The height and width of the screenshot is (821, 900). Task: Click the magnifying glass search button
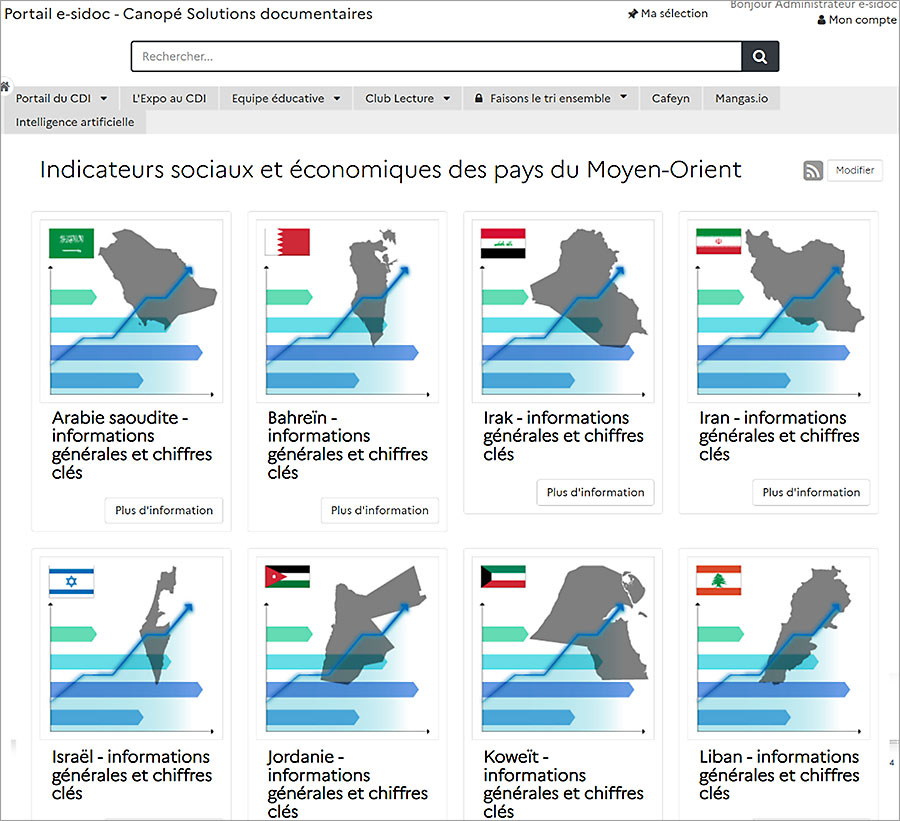pos(760,57)
